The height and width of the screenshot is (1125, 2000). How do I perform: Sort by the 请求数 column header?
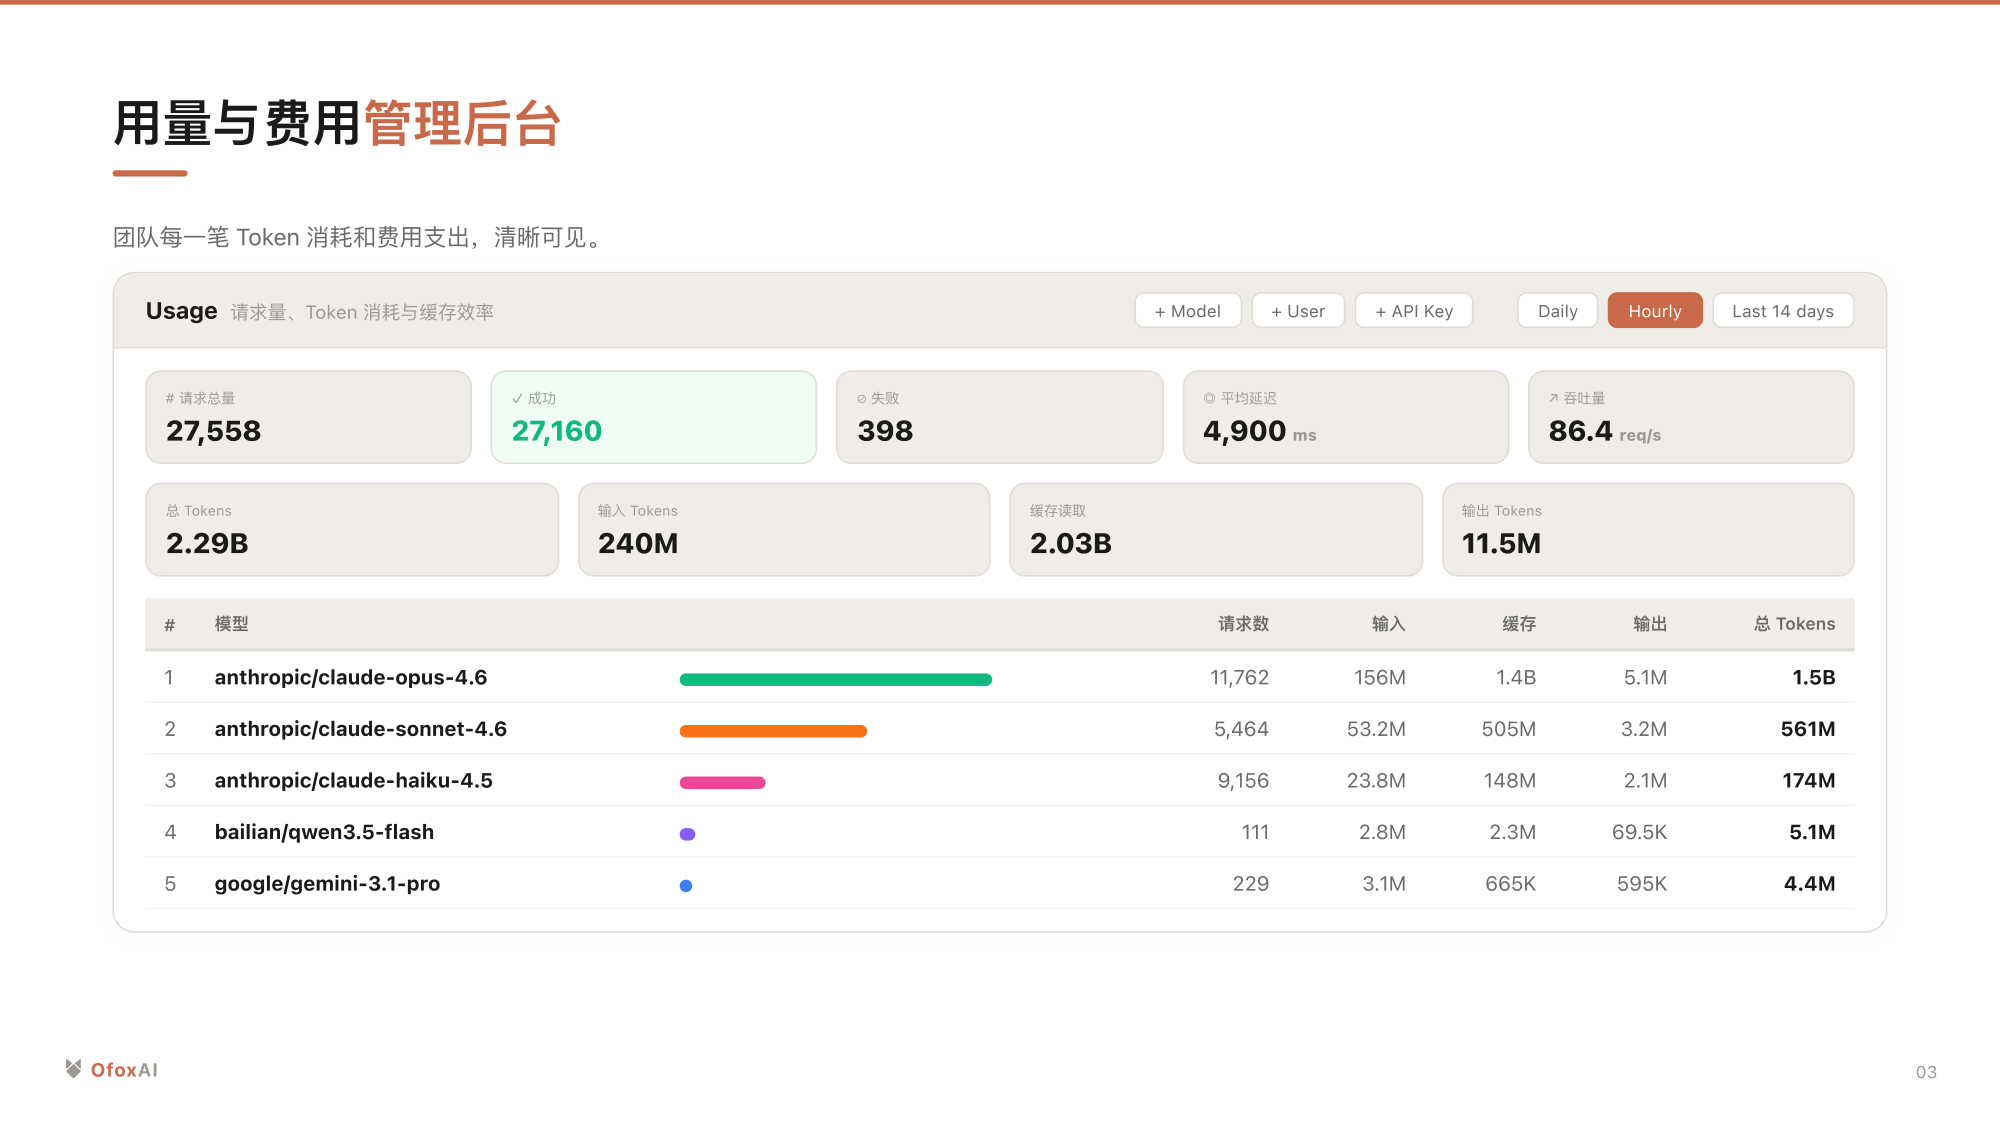tap(1243, 624)
